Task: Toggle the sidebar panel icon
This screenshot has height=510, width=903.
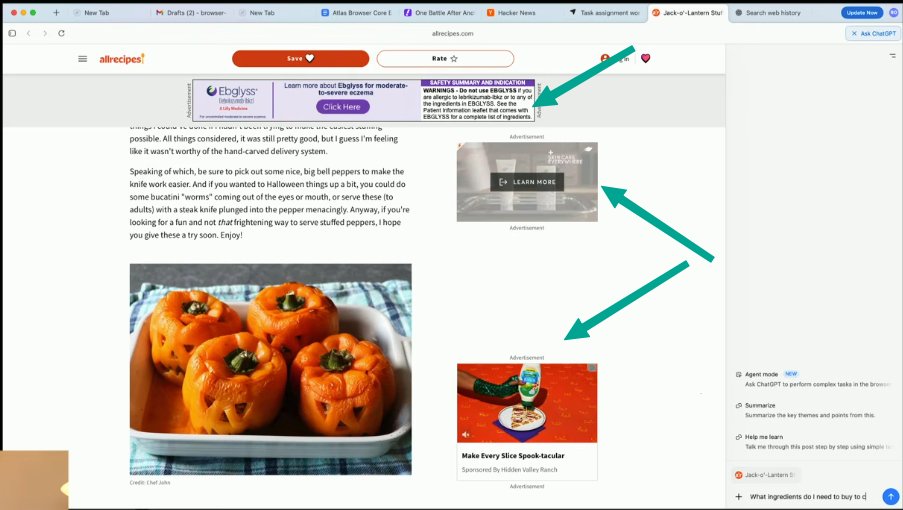Action: click(12, 33)
